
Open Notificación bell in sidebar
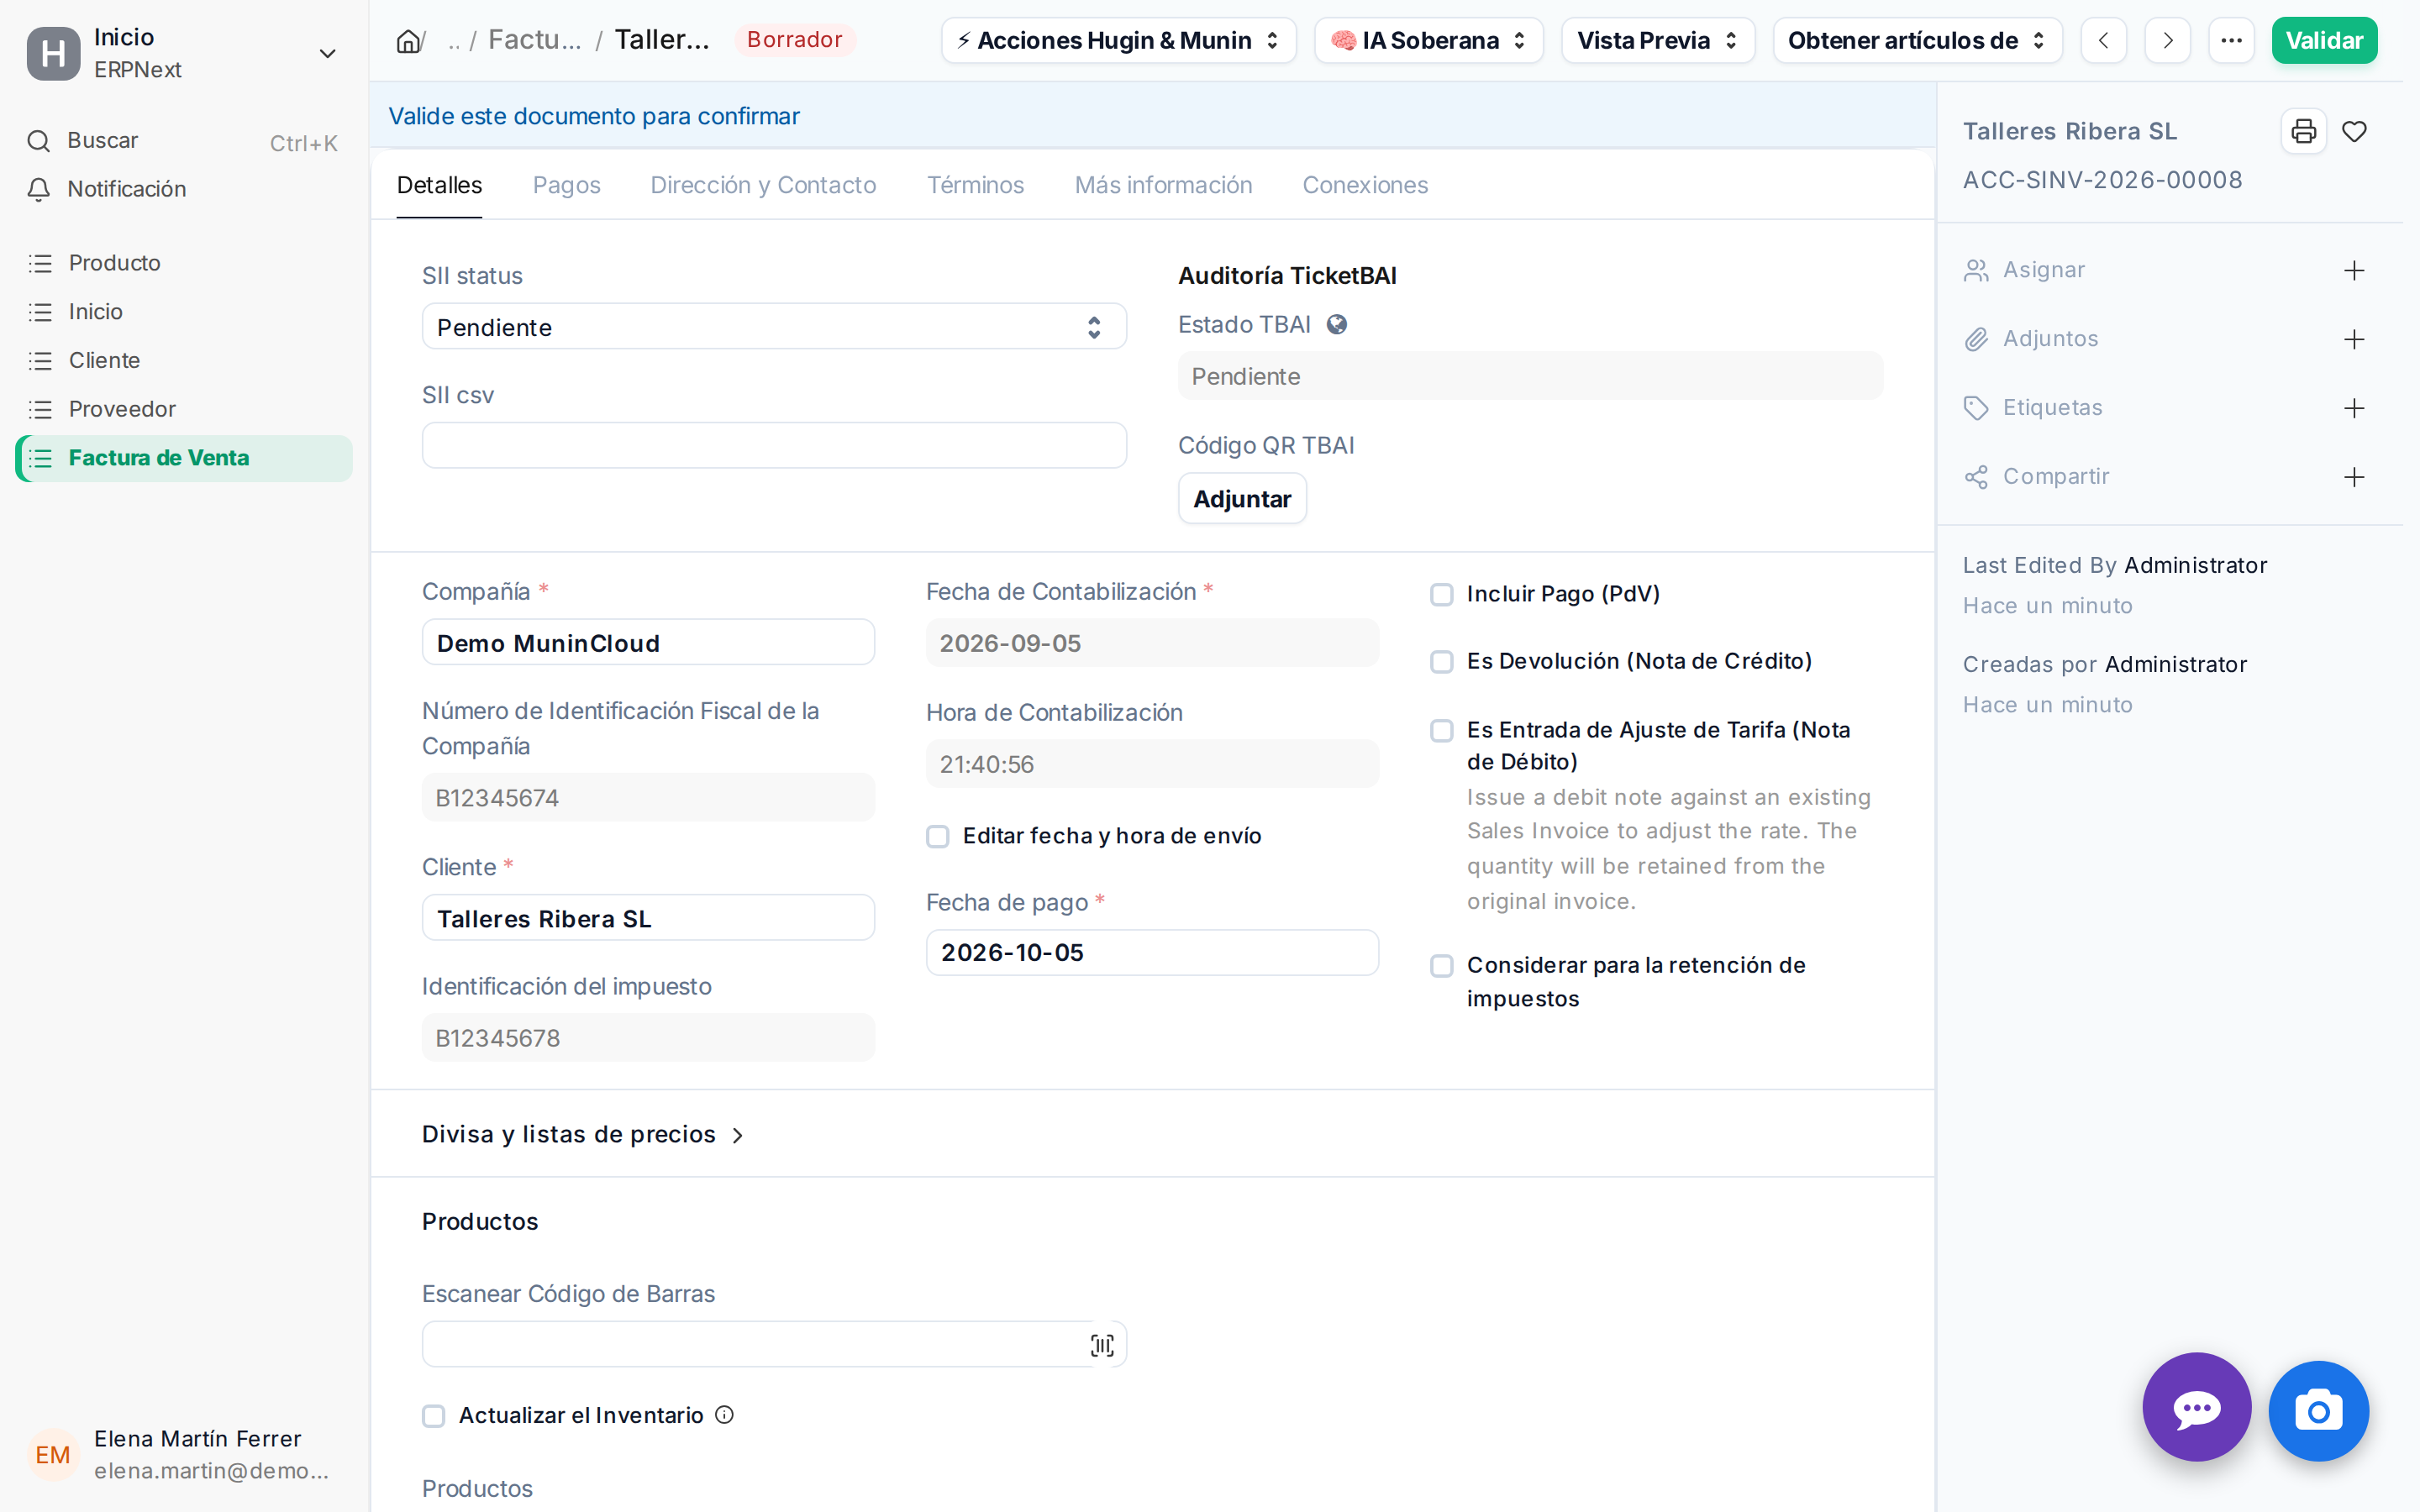(39, 189)
